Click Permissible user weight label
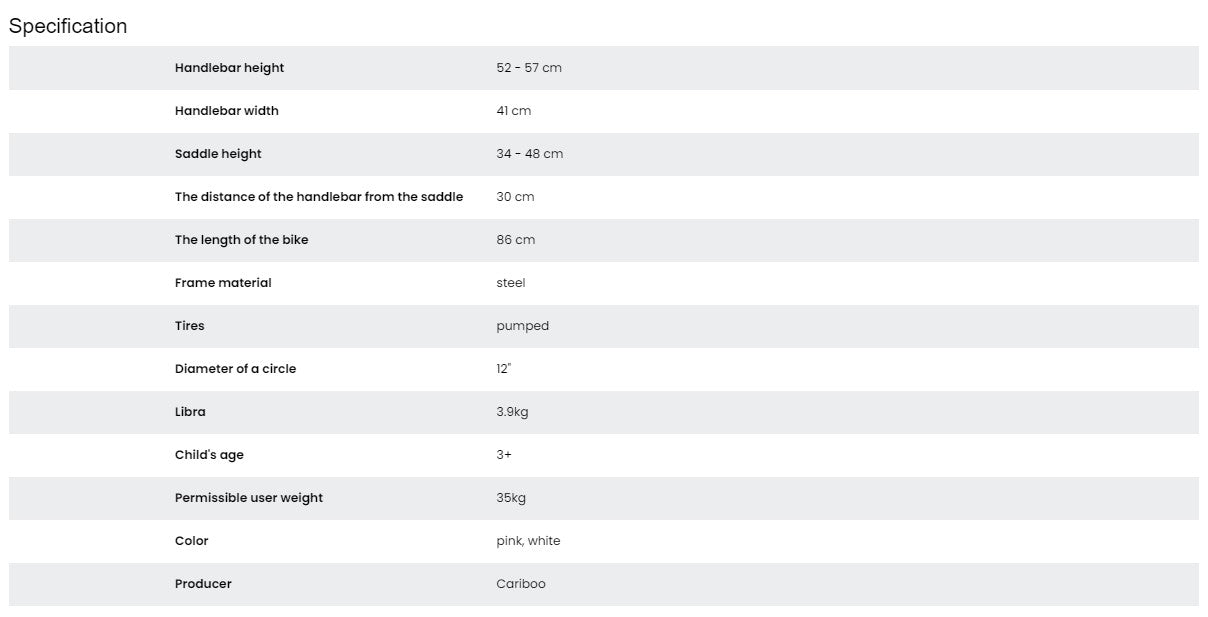 248,498
